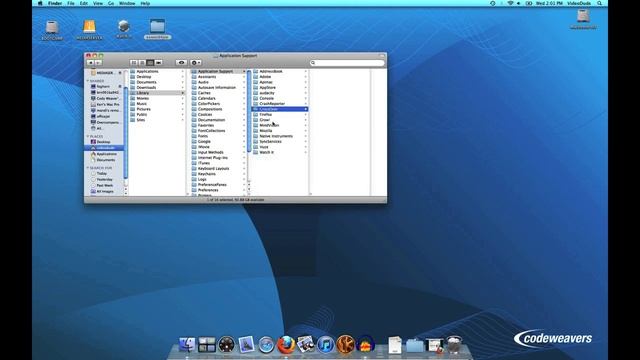Switch Finder to column view
Image resolution: width=640 pixels, height=360 pixels.
click(150, 62)
